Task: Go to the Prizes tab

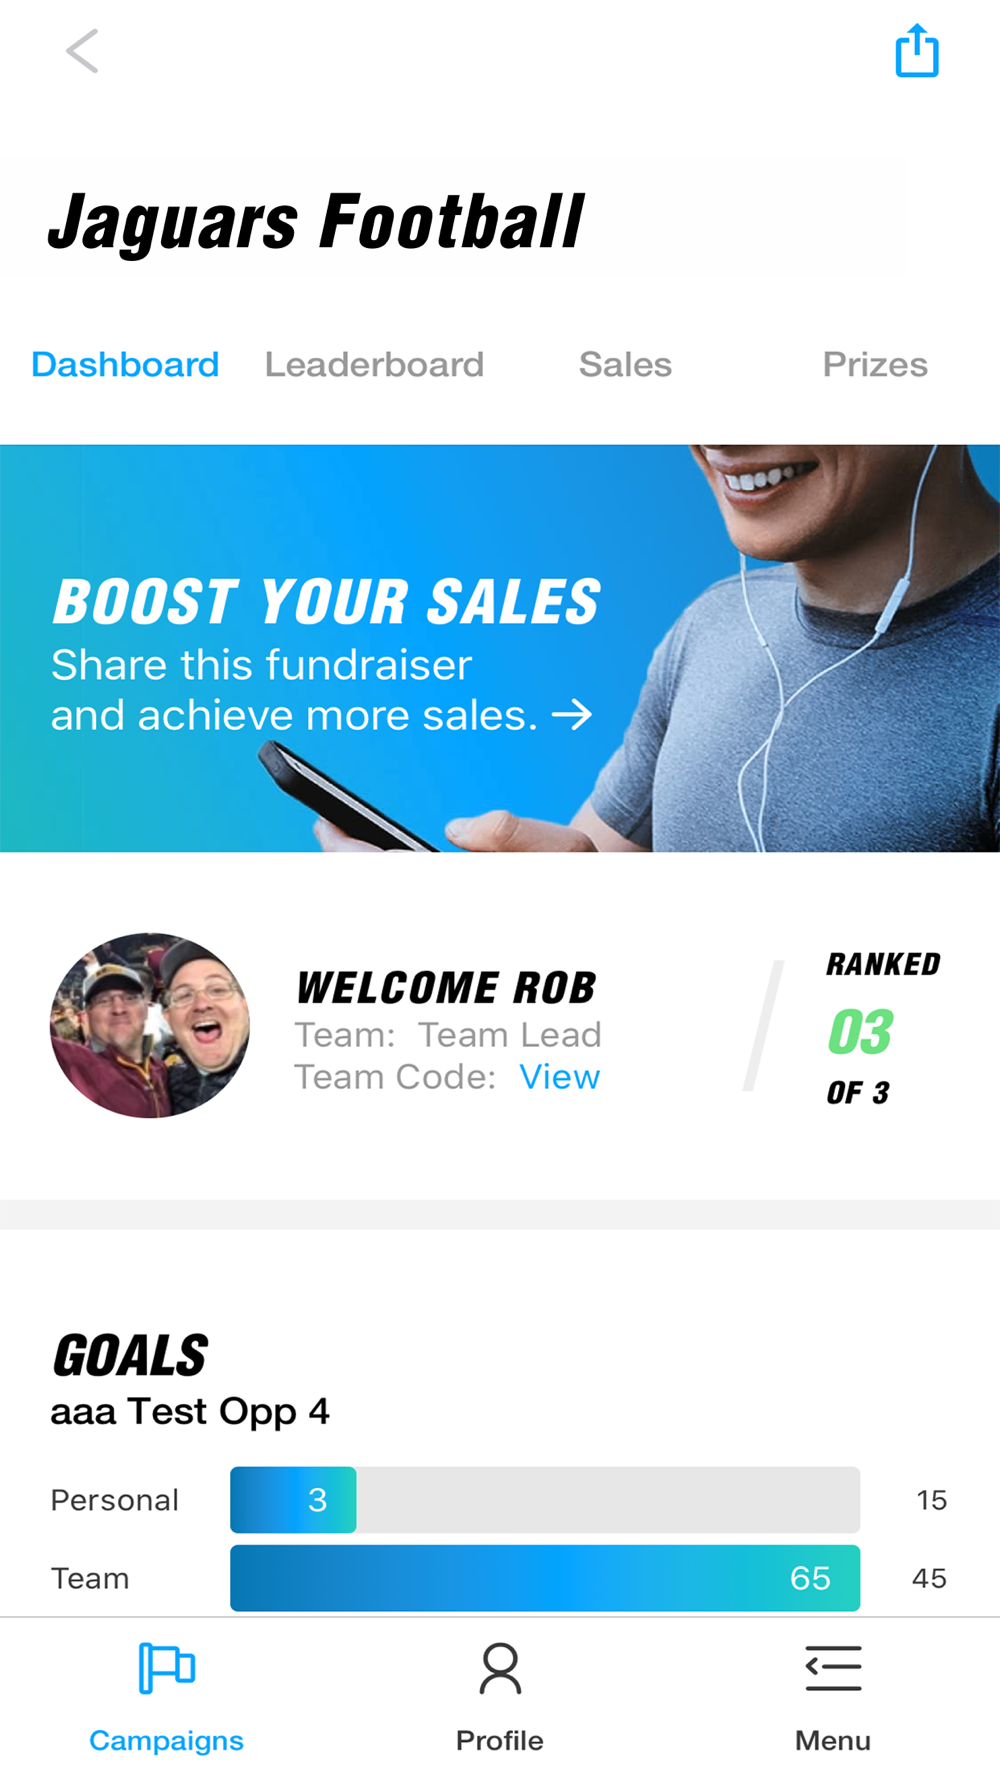Action: (875, 364)
